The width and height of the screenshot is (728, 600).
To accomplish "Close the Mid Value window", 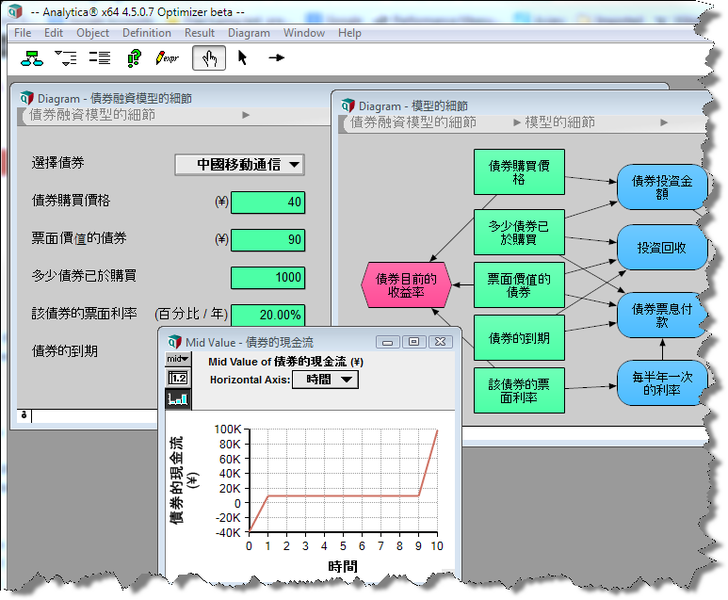I will tap(440, 342).
